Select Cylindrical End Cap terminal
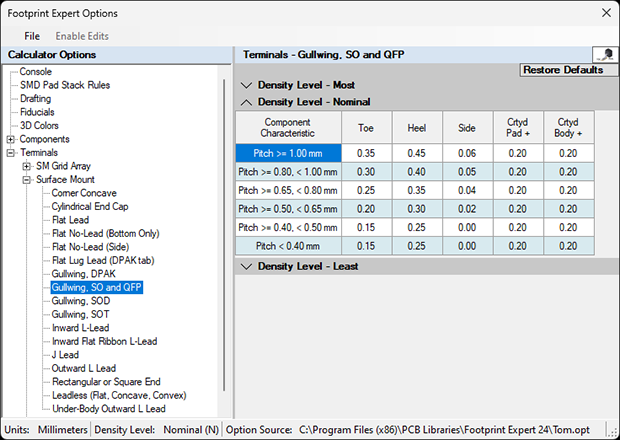 pyautogui.click(x=90, y=206)
